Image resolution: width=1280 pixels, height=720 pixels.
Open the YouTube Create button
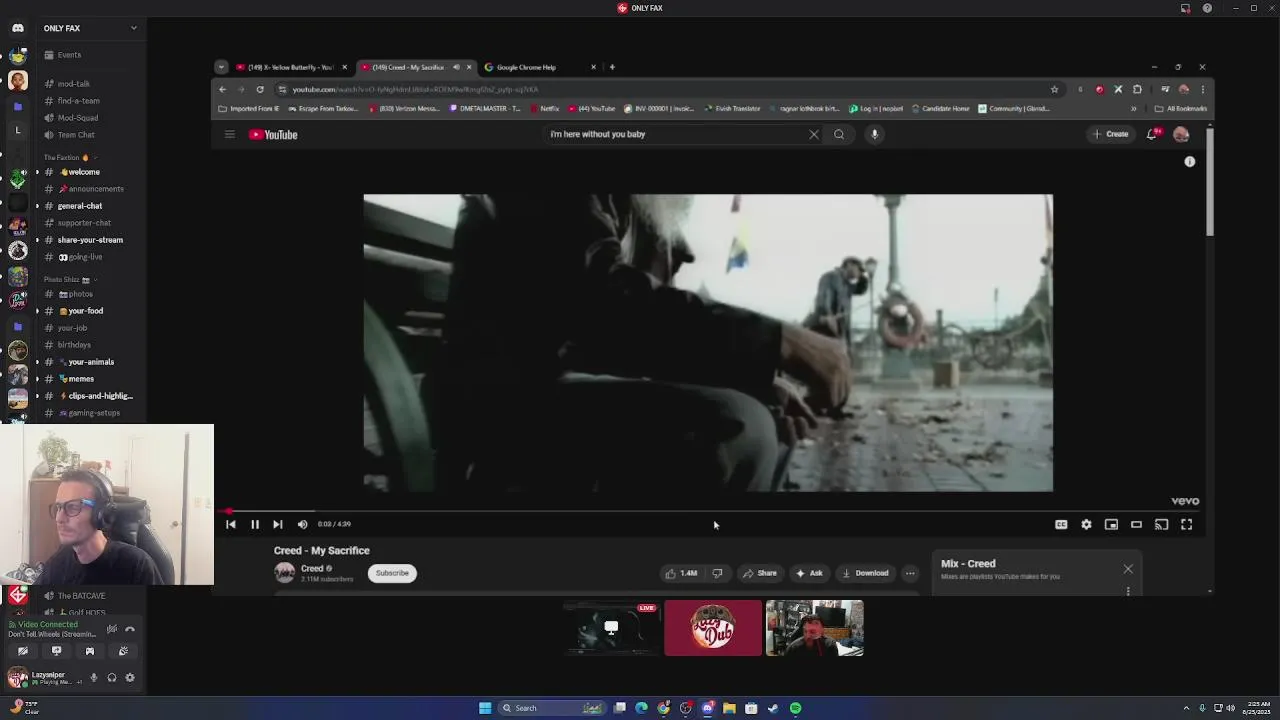1111,134
